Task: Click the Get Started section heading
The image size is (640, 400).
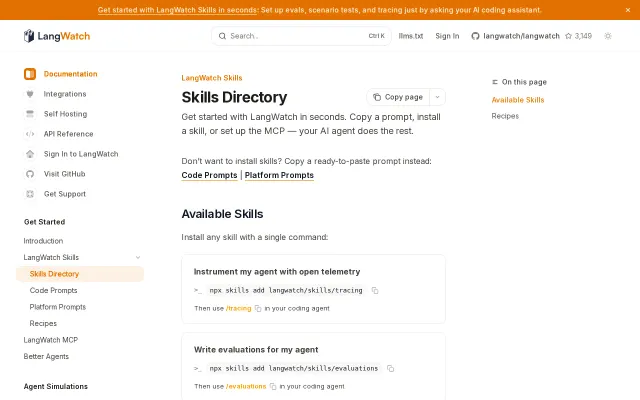Action: coord(44,222)
